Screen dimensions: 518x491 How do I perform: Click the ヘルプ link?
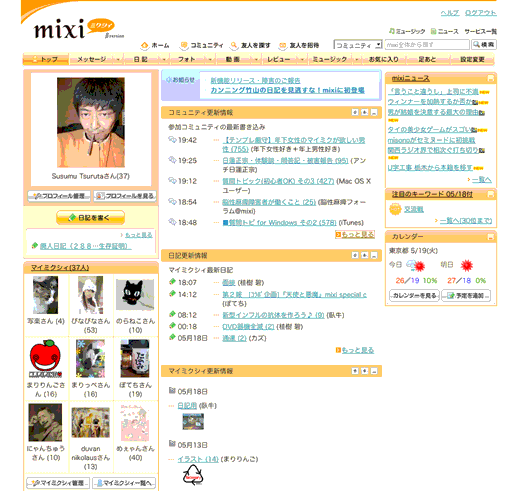tap(450, 13)
